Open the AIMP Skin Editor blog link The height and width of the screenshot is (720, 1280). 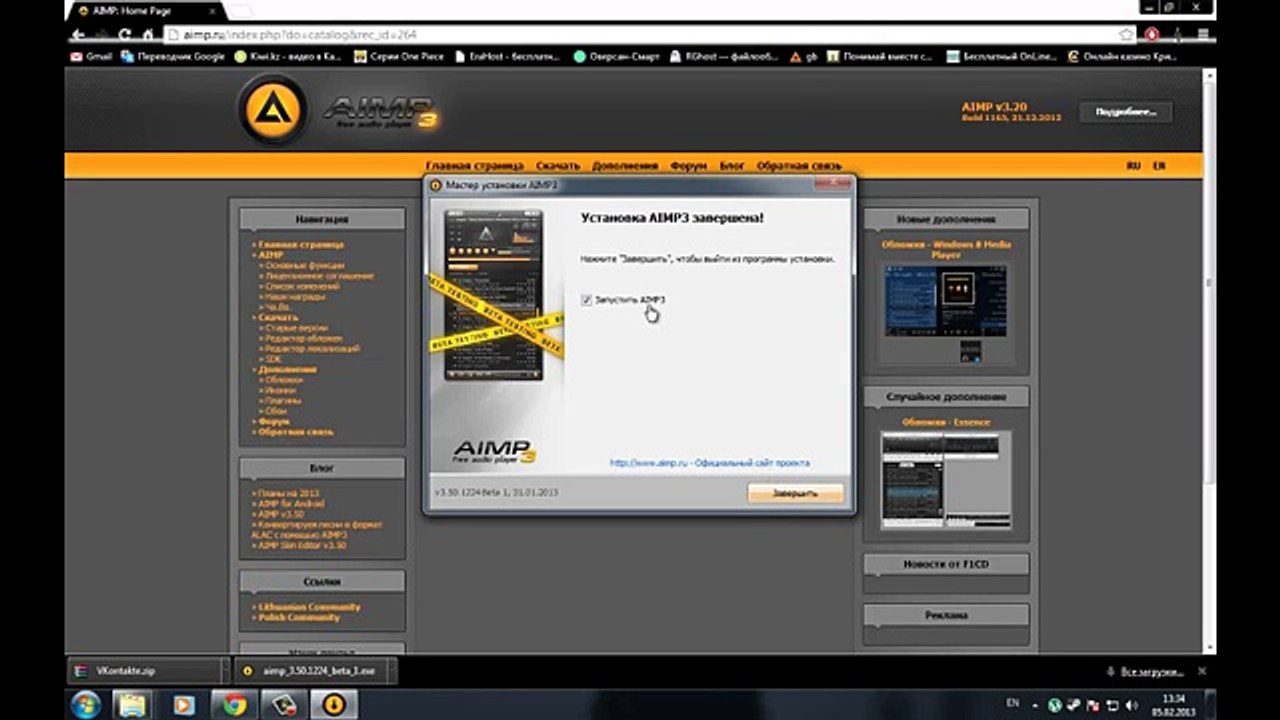[x=302, y=546]
